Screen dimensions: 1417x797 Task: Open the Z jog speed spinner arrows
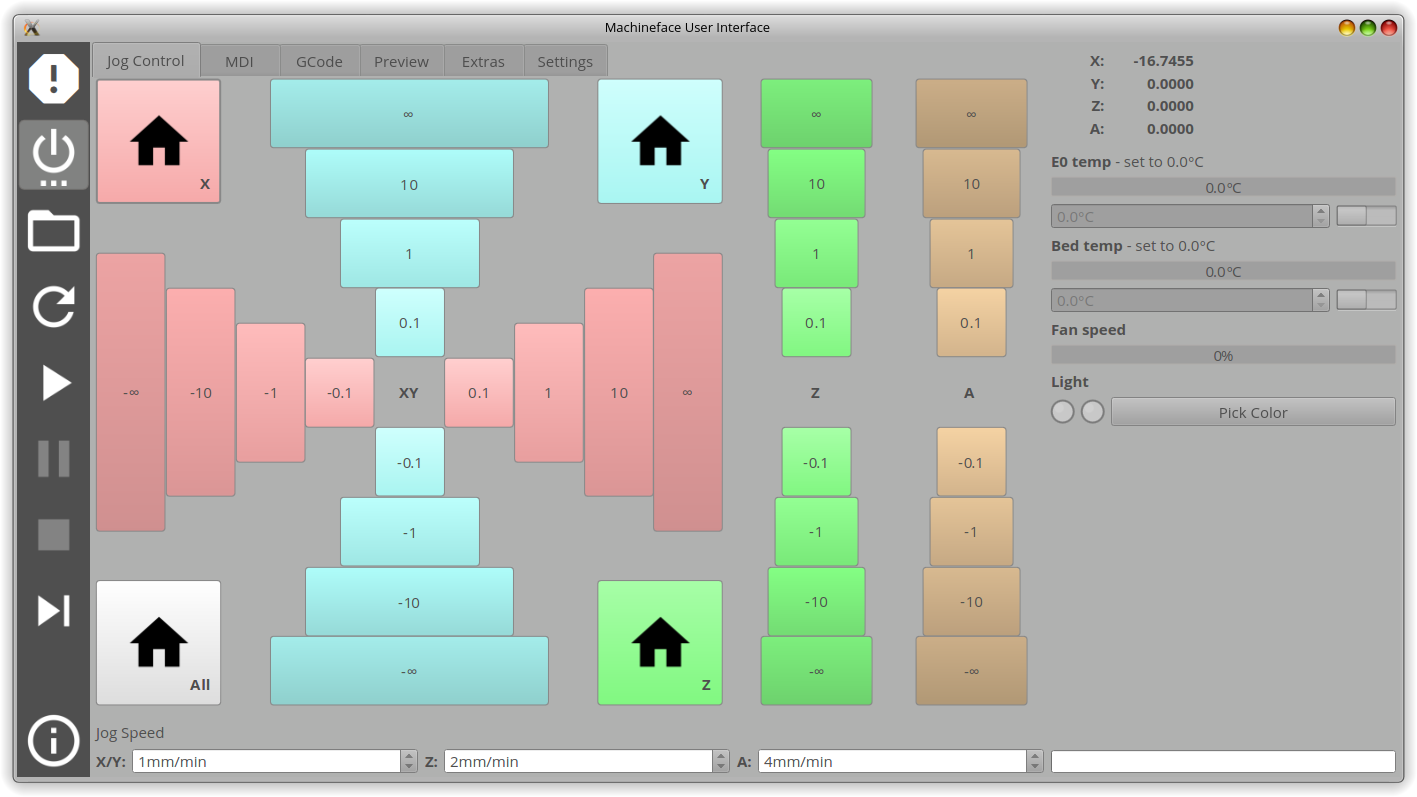721,762
